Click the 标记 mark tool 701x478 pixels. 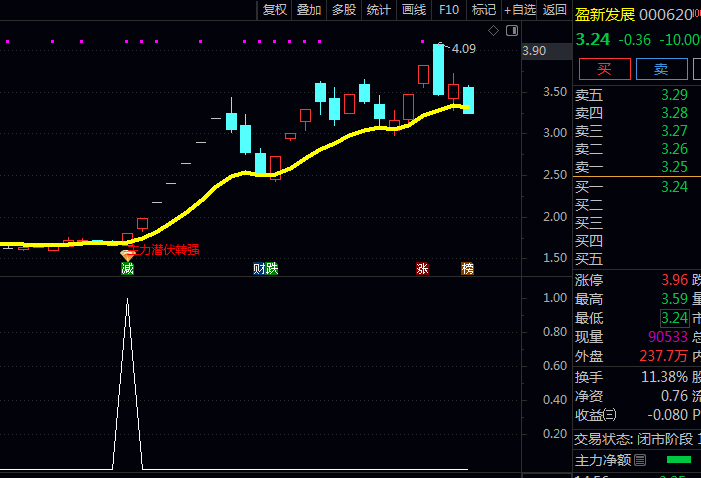click(484, 9)
